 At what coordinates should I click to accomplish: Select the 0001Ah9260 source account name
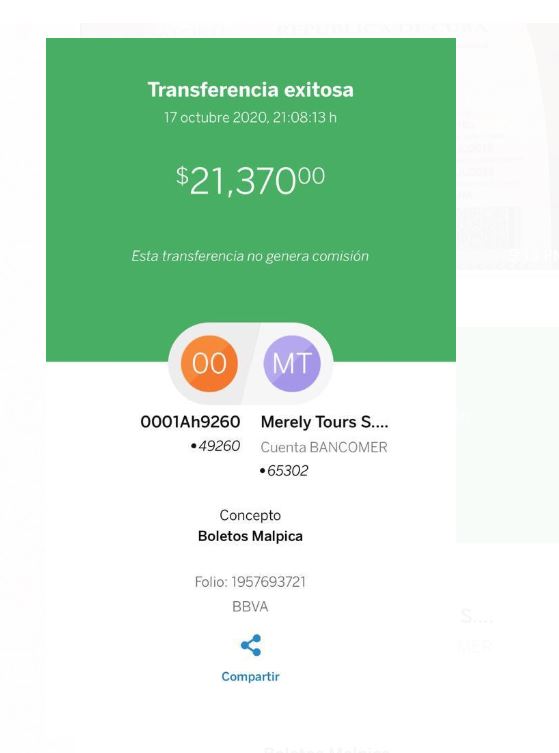(x=190, y=422)
